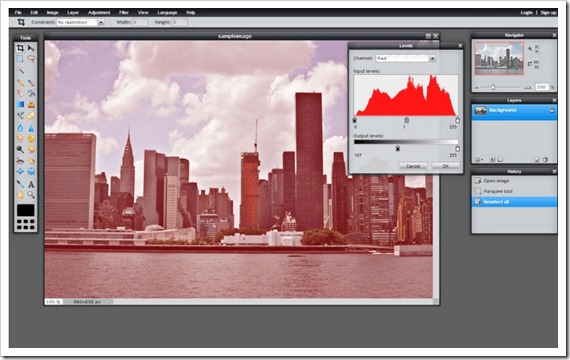Click the input levels black point handle
570x360 pixels.
point(355,120)
